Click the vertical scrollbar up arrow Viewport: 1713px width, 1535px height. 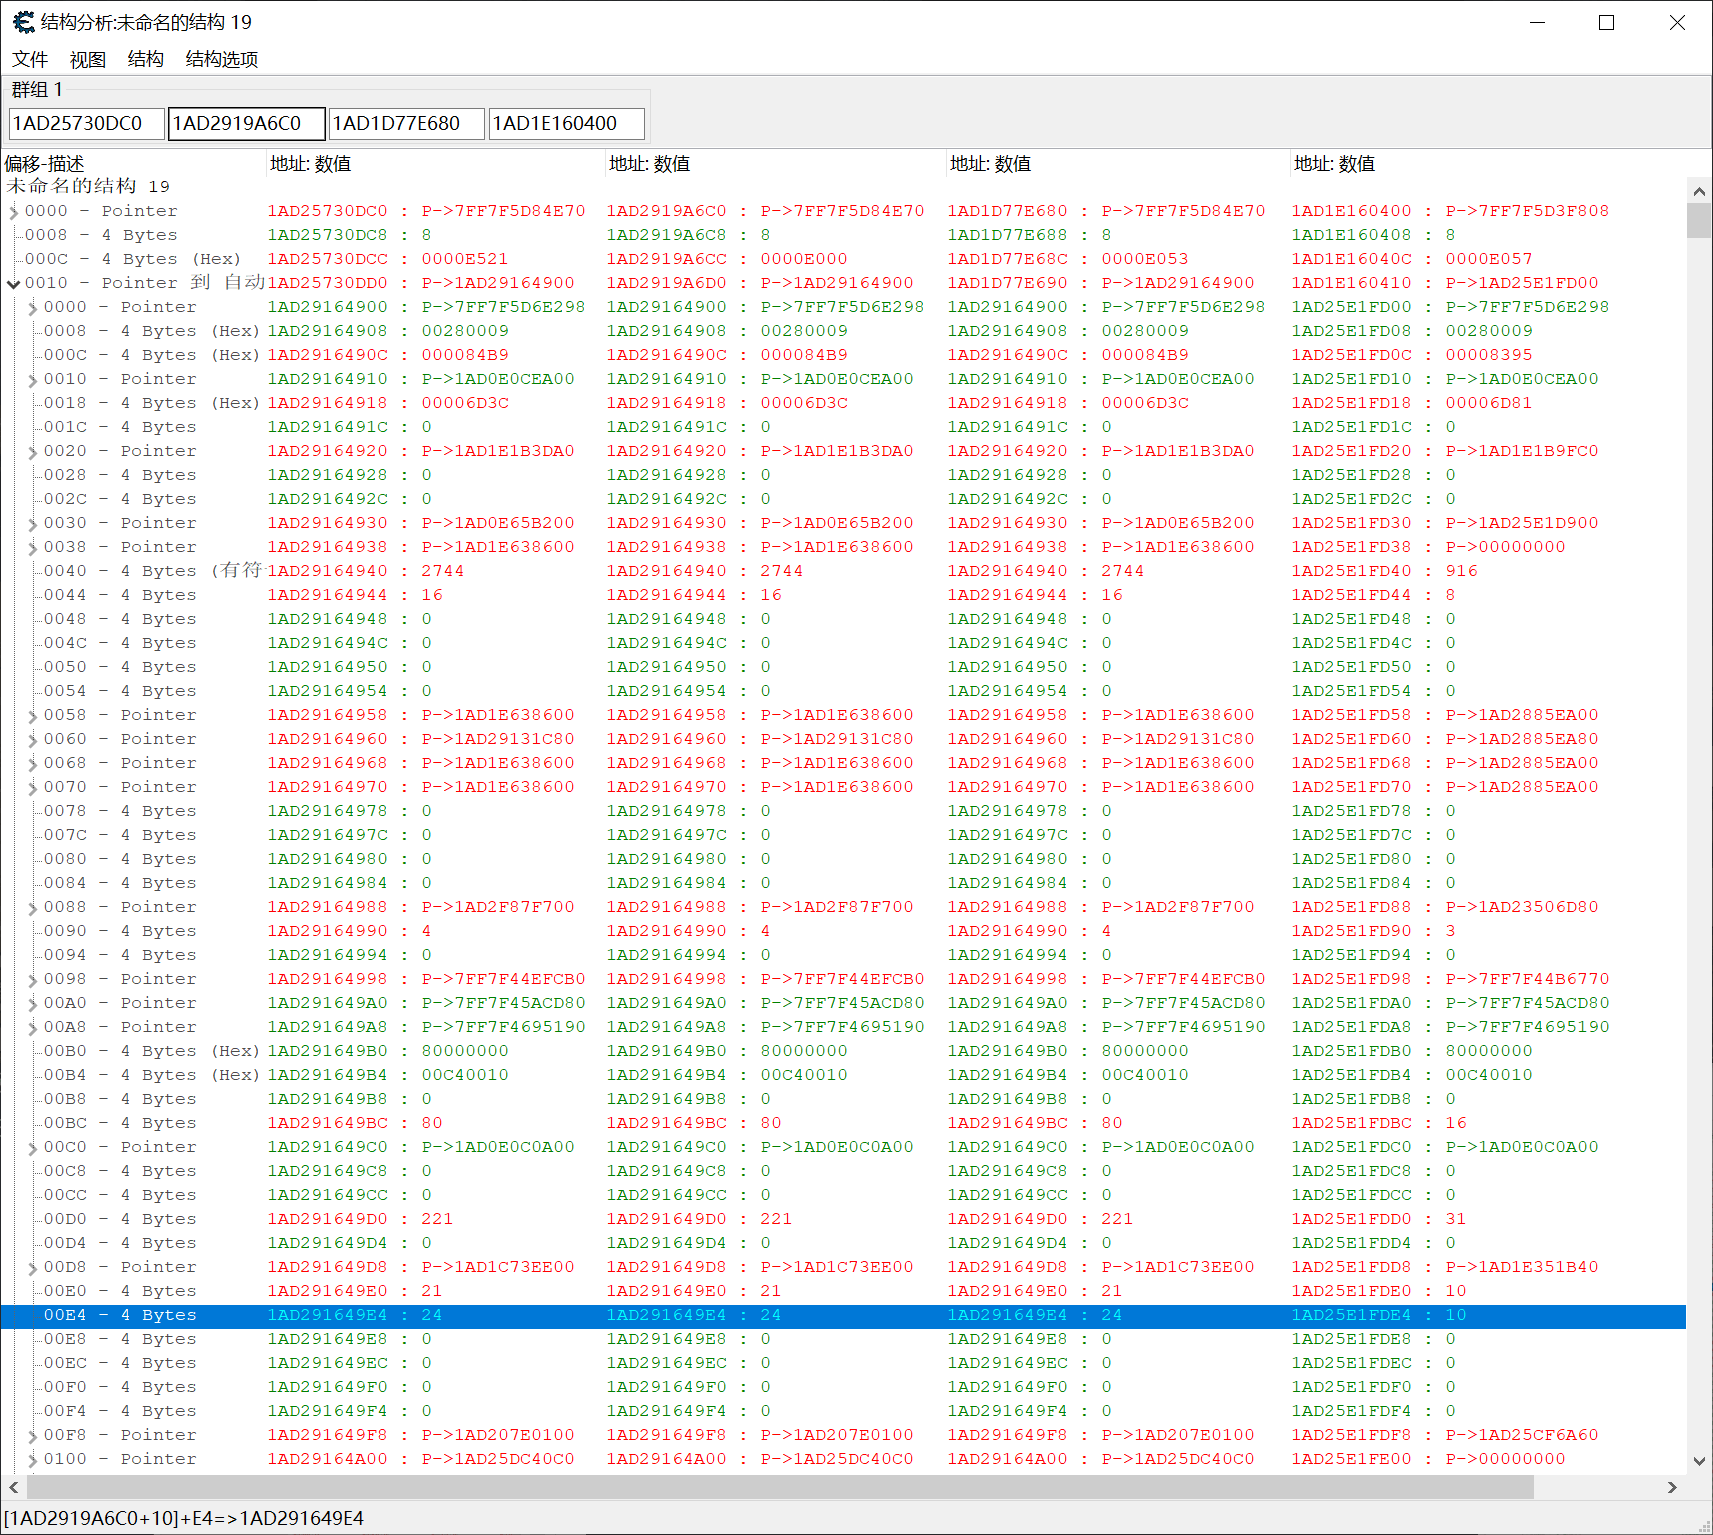[x=1699, y=191]
